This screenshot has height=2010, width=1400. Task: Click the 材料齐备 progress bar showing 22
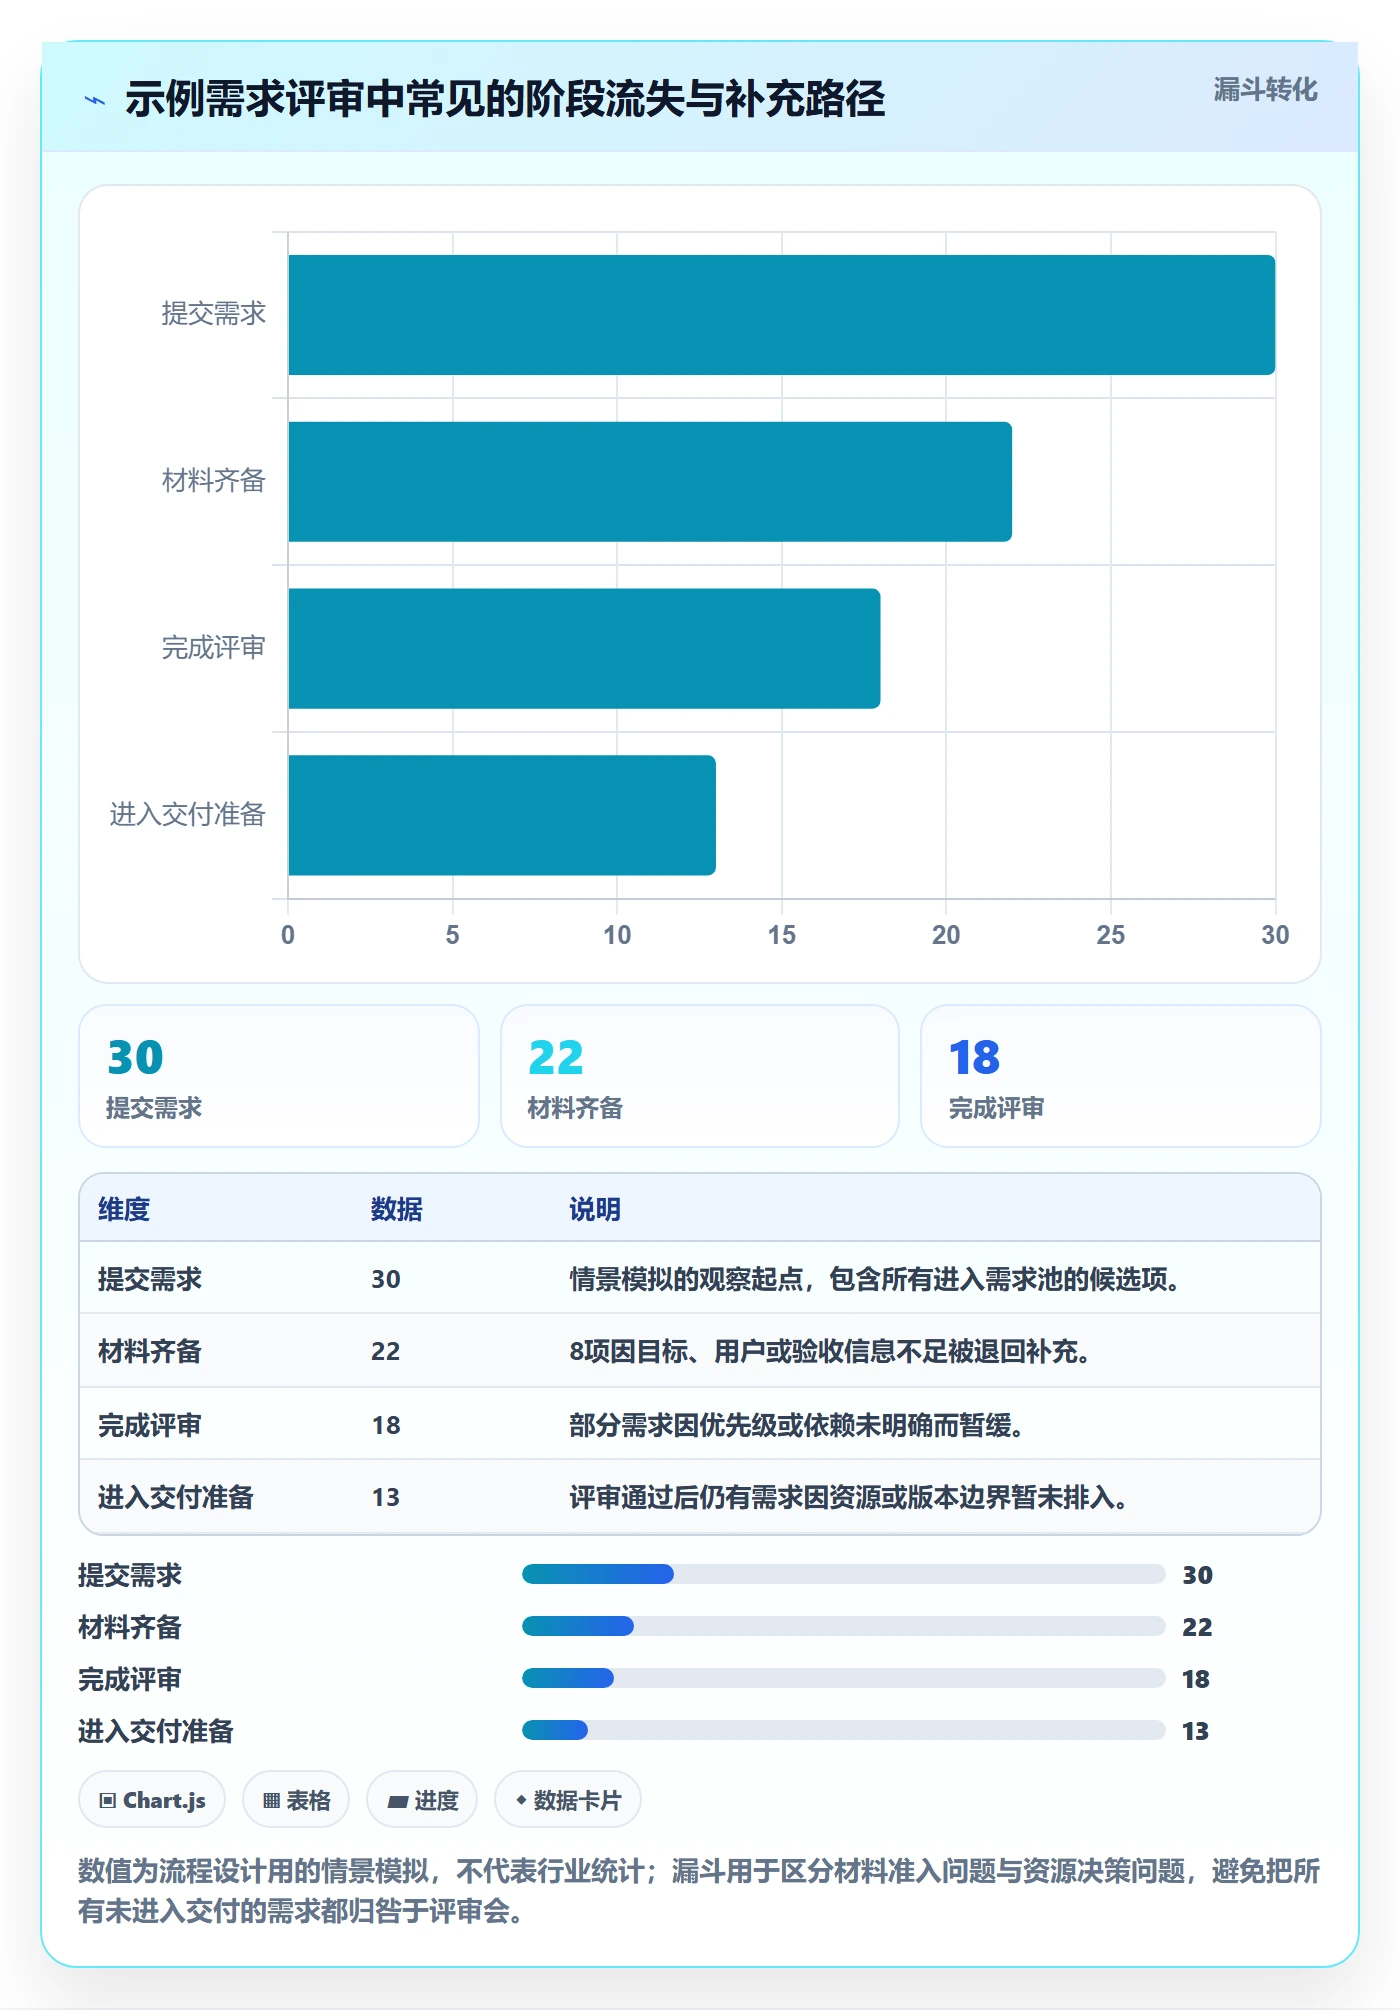843,1626
